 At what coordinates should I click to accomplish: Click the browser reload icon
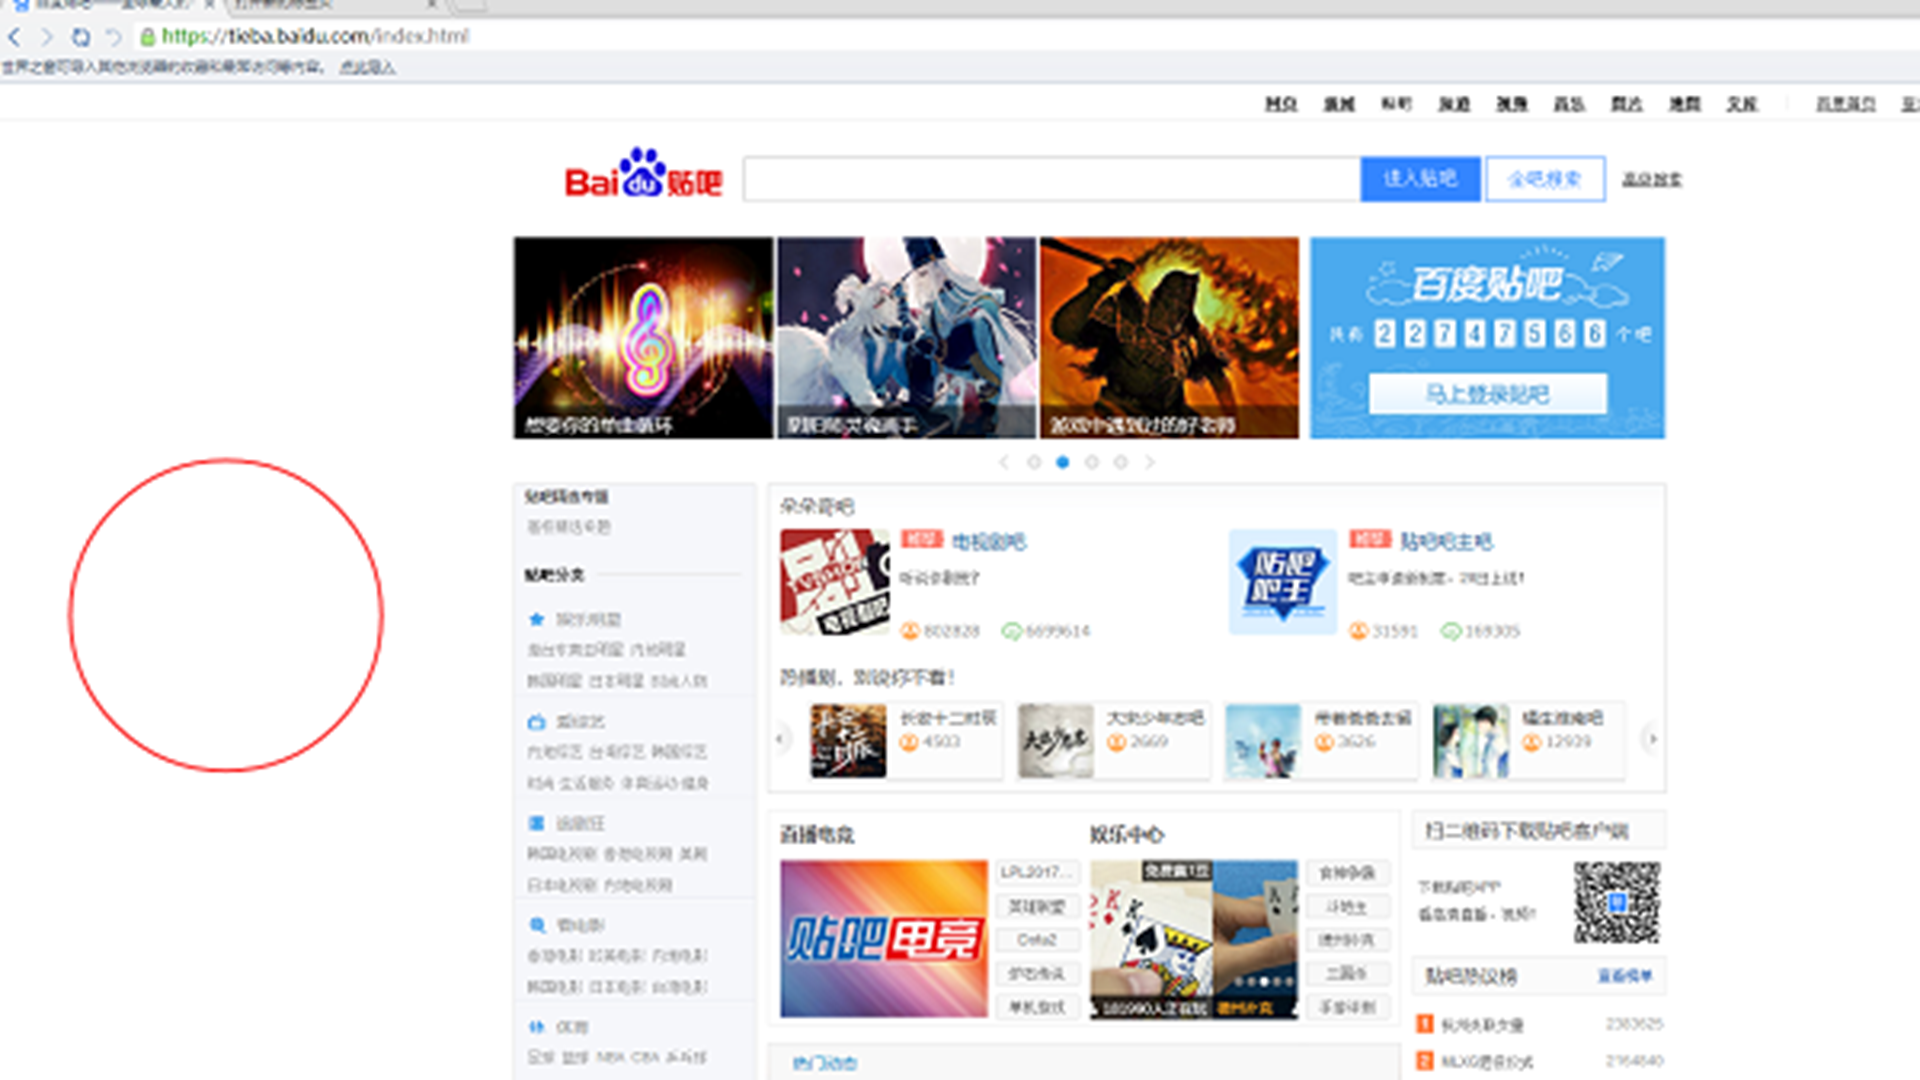(81, 37)
